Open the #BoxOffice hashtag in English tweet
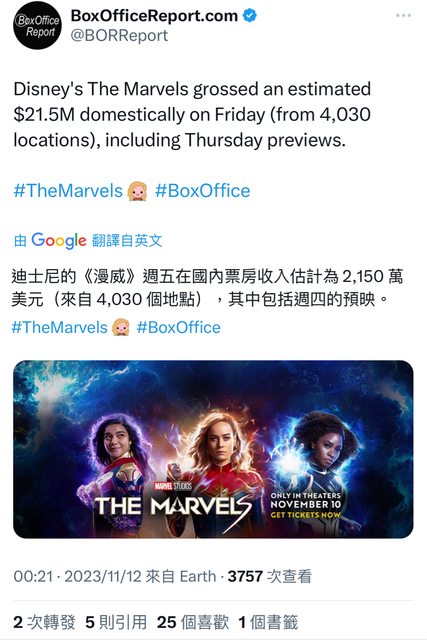This screenshot has width=427, height=640. (202, 191)
